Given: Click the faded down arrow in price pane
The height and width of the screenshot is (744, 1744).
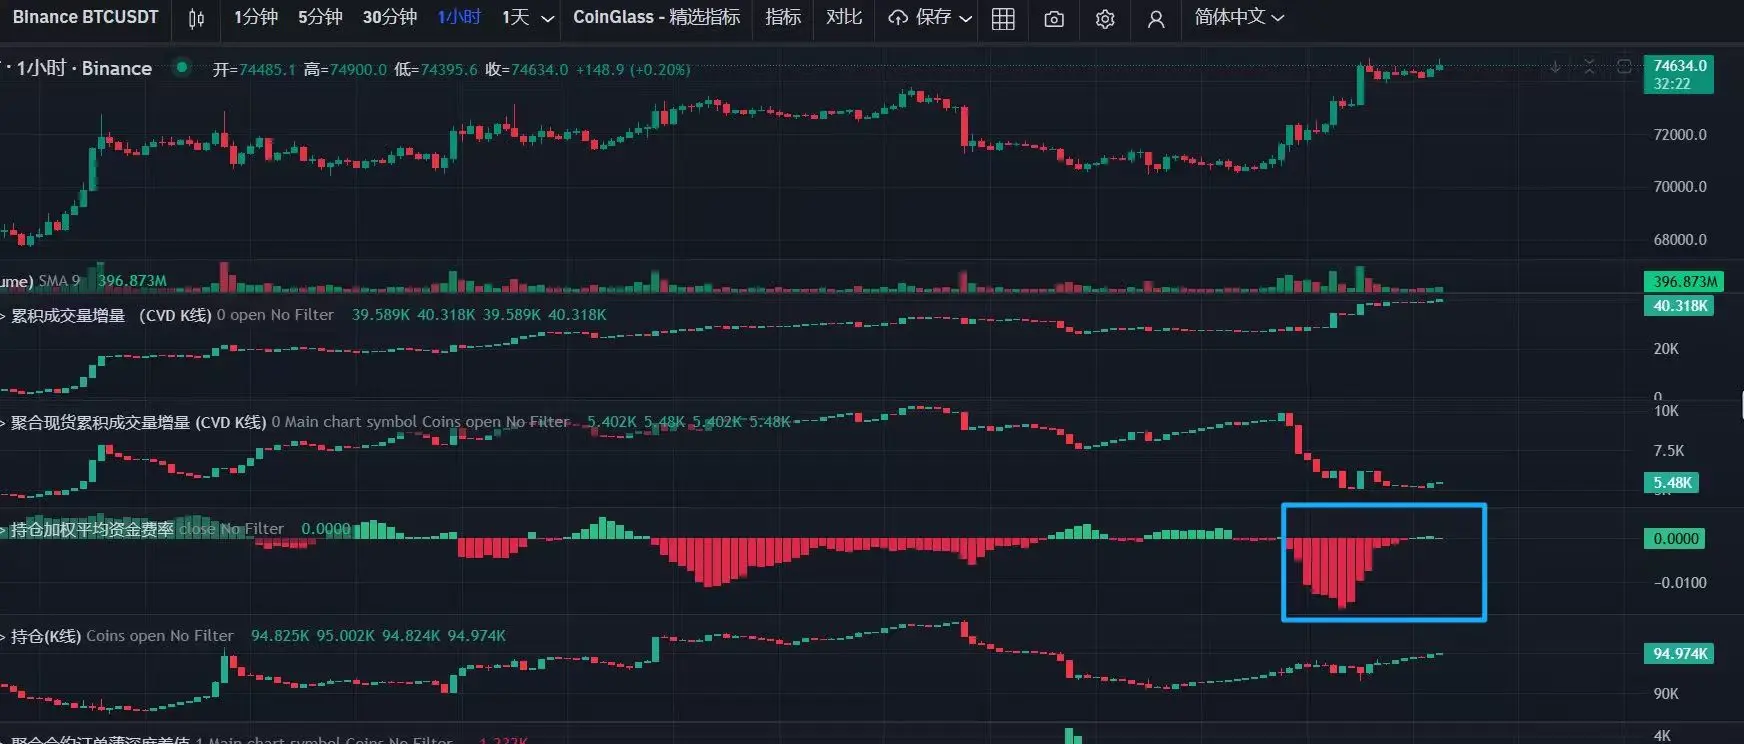Looking at the screenshot, I should click(x=1555, y=67).
